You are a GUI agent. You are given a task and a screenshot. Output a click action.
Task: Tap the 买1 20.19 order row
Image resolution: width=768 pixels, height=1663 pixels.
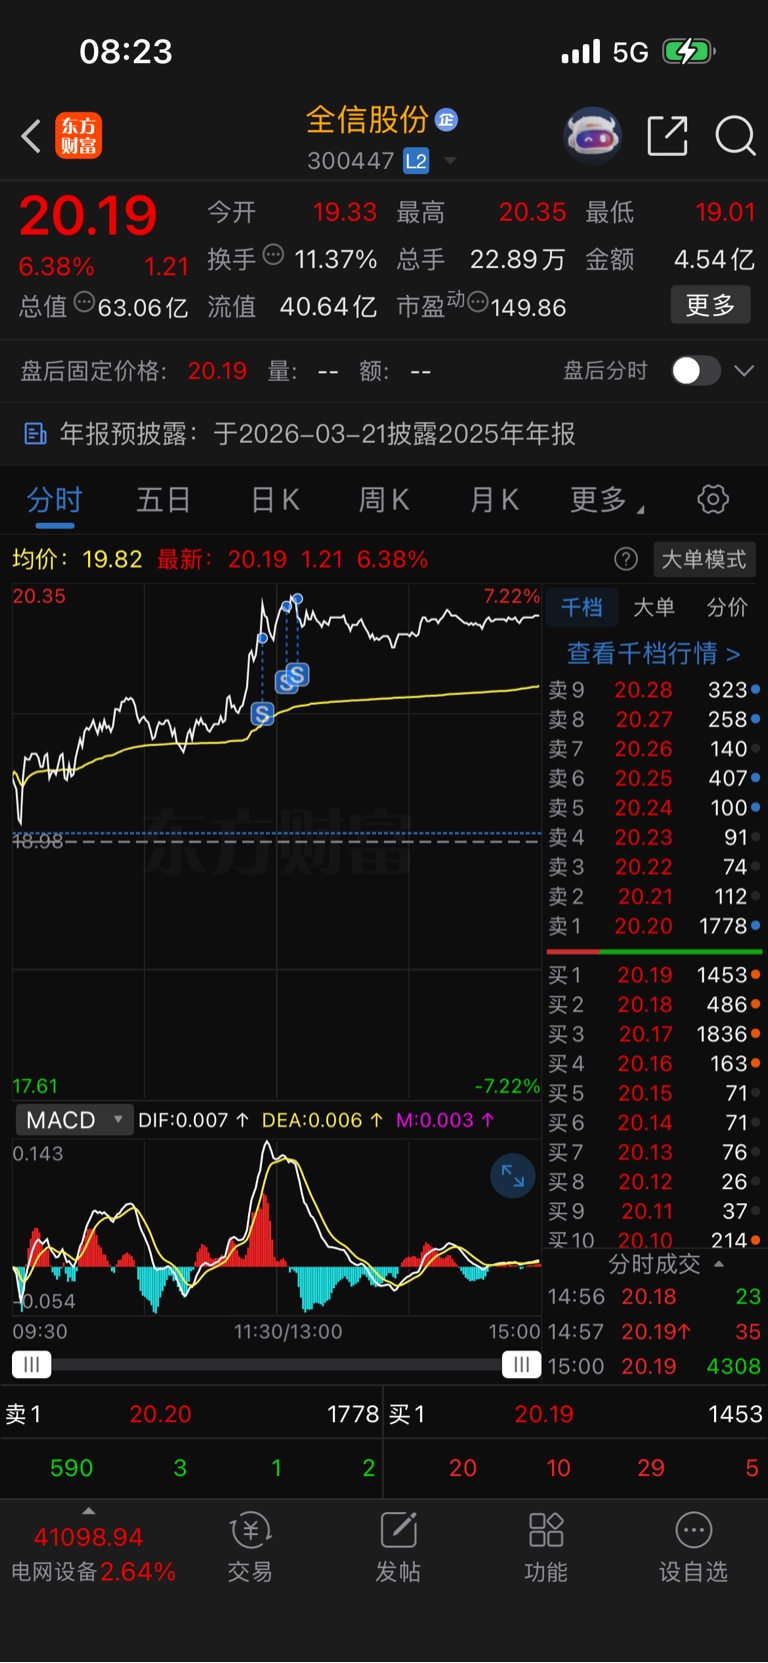click(x=654, y=975)
